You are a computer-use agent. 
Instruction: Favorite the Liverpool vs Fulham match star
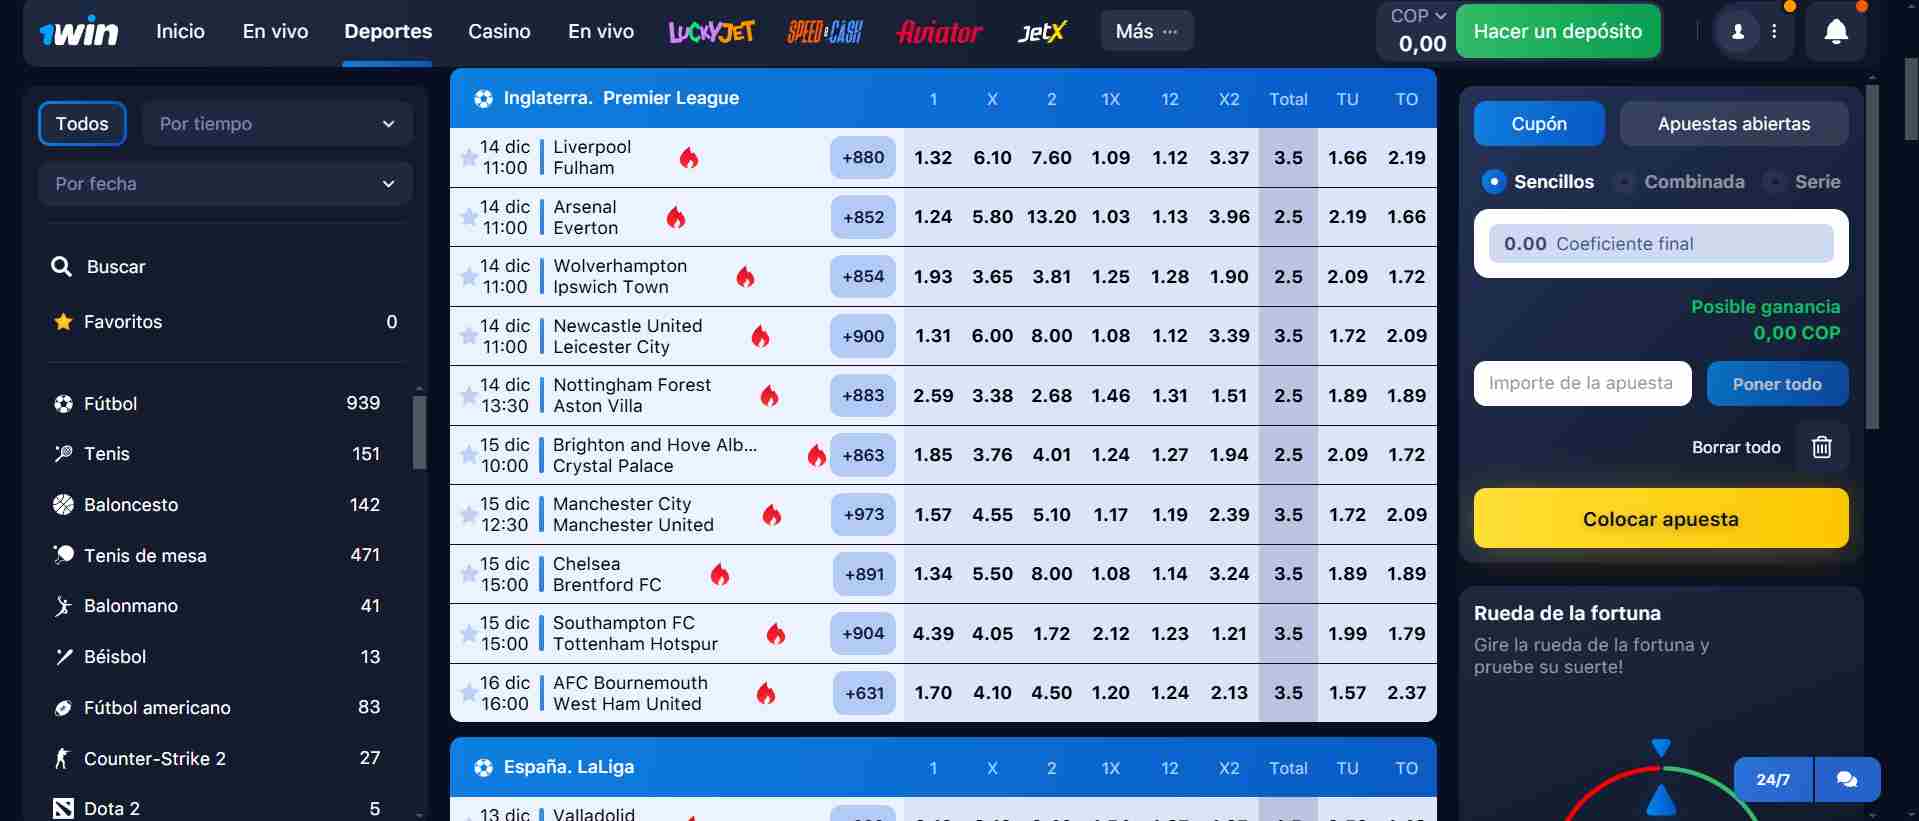468,157
